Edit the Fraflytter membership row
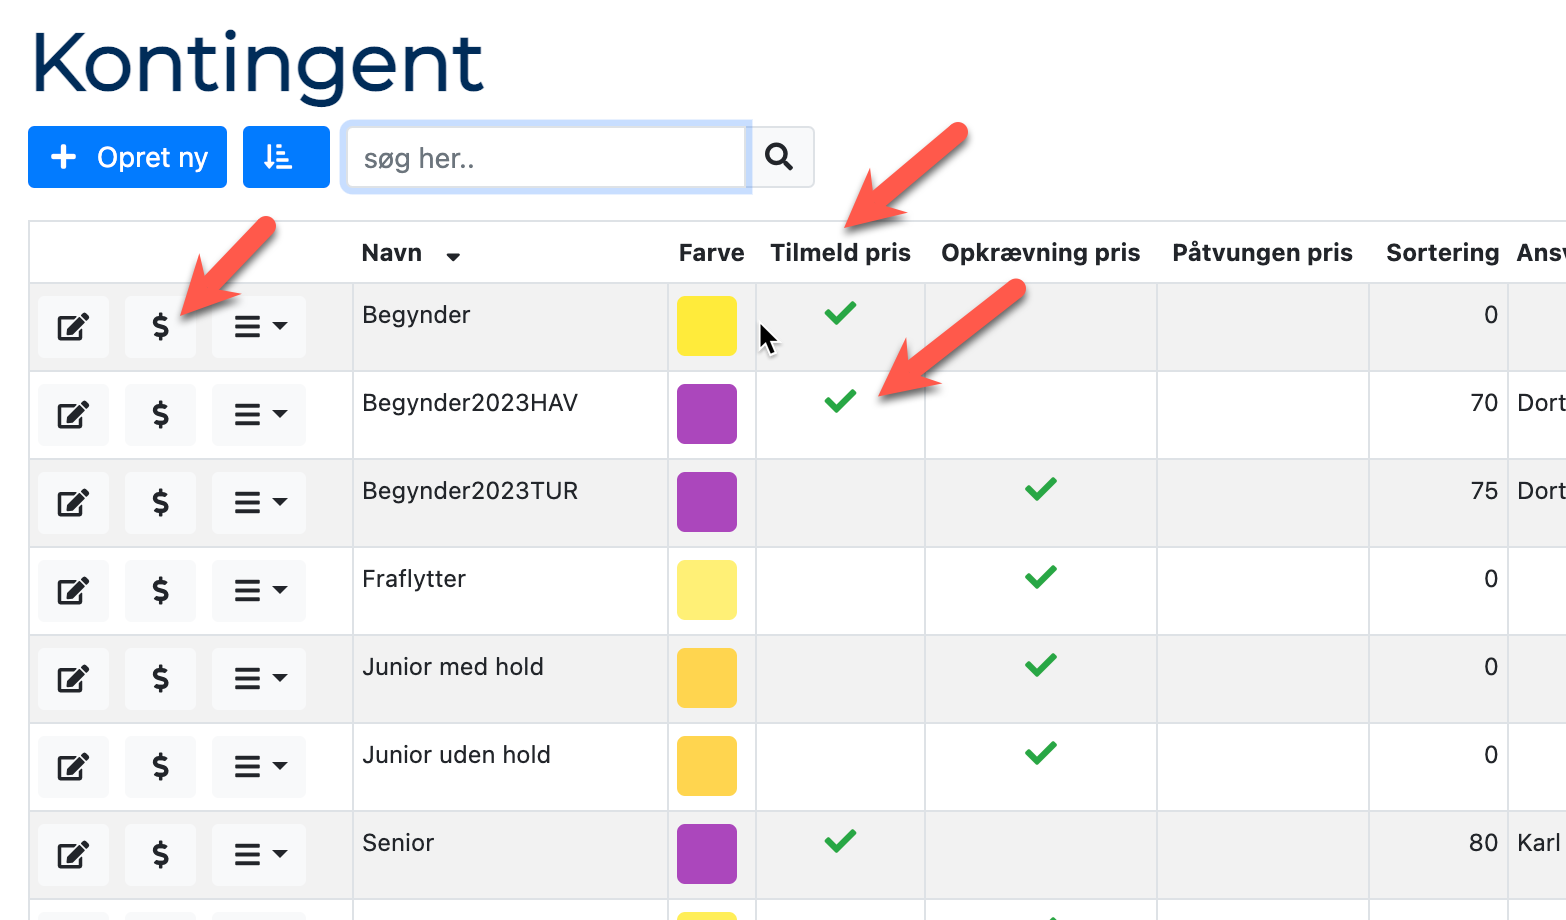Screen dimensions: 1566x920 point(73,591)
